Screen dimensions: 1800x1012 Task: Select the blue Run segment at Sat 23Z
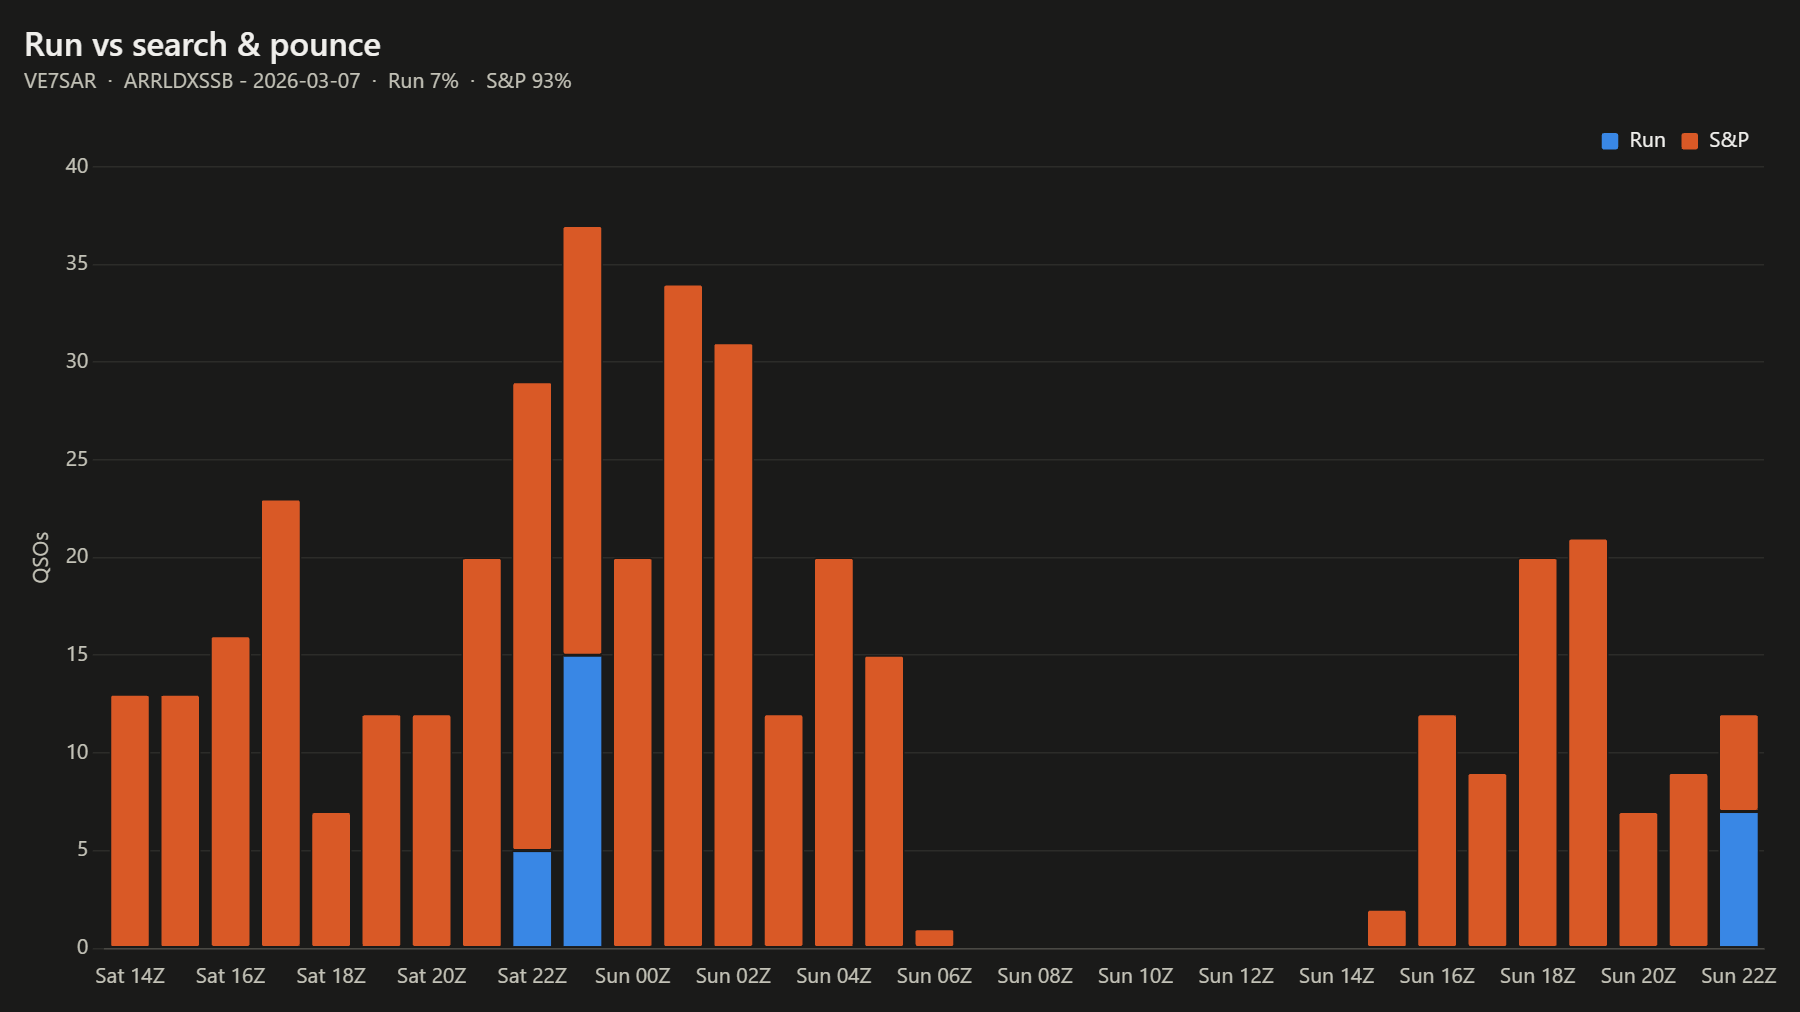pos(582,801)
